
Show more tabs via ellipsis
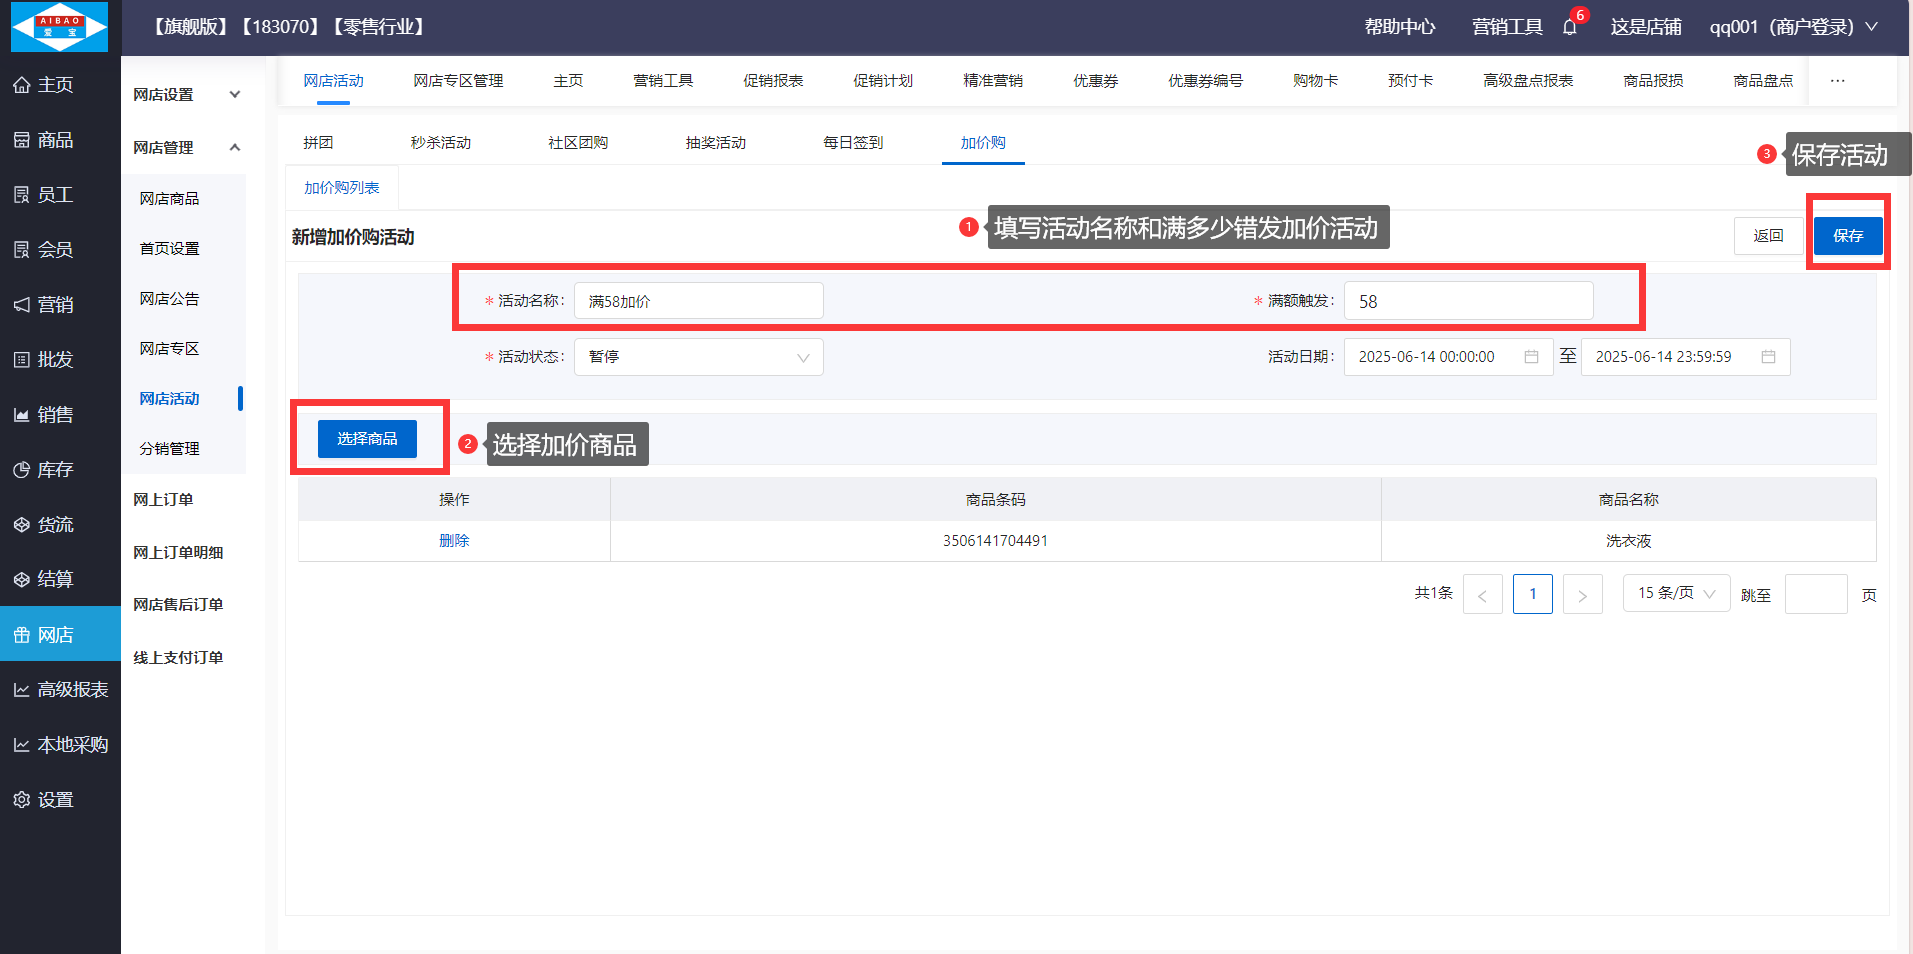tap(1837, 81)
